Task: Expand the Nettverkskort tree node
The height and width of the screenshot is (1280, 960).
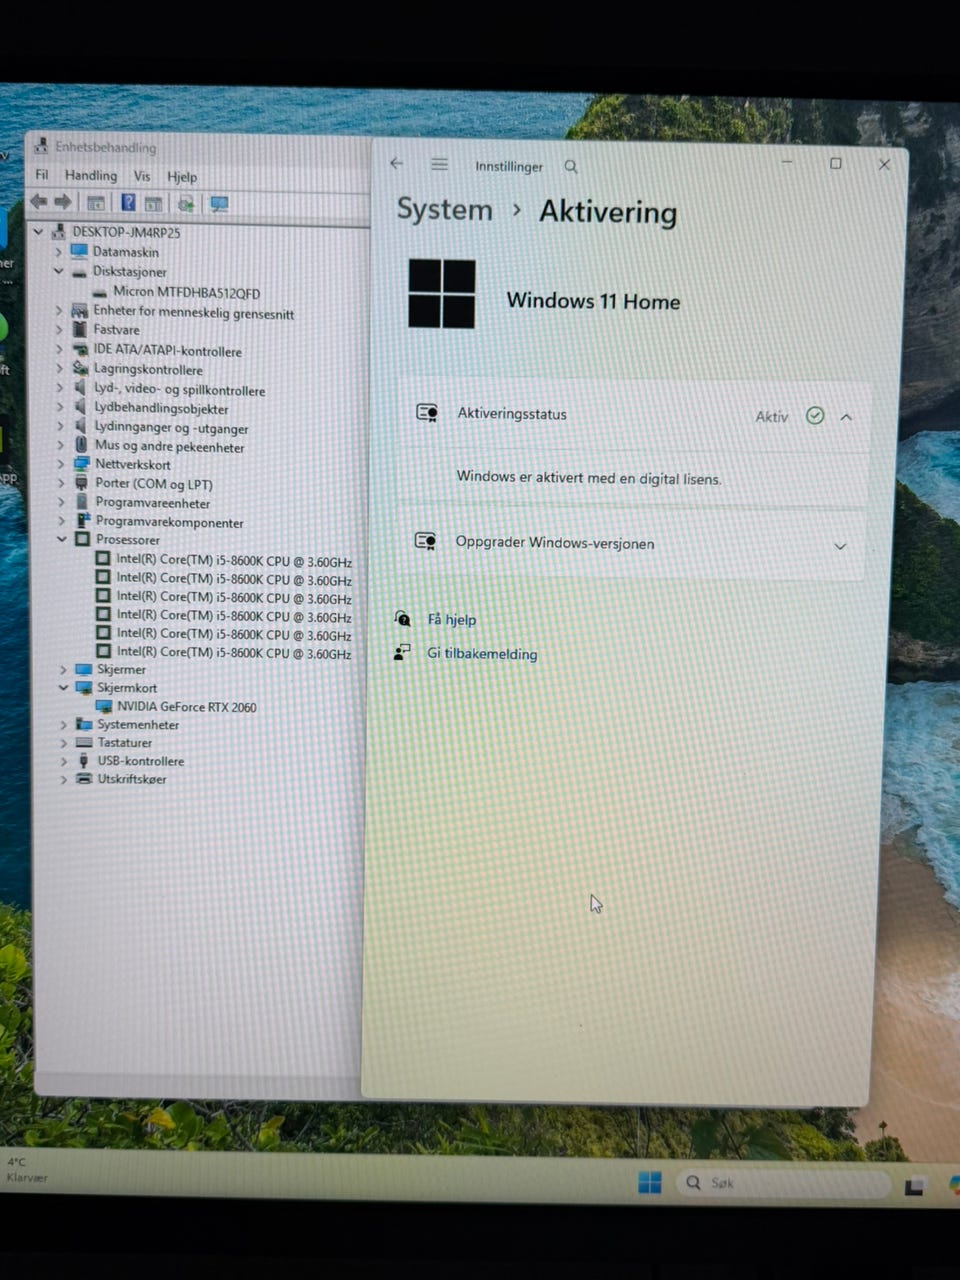Action: [x=60, y=464]
